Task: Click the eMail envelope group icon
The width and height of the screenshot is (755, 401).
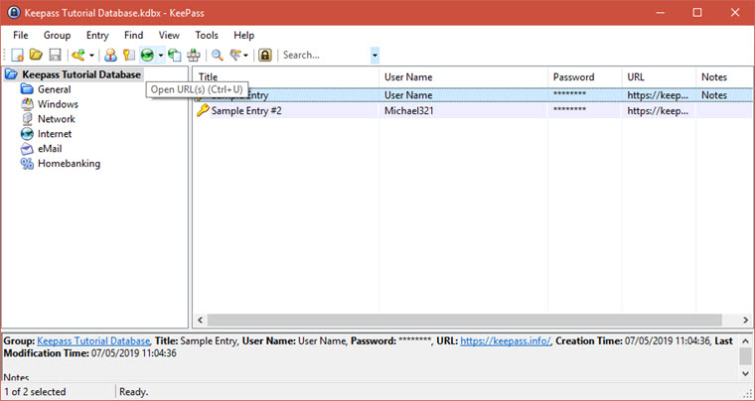Action: coord(27,149)
